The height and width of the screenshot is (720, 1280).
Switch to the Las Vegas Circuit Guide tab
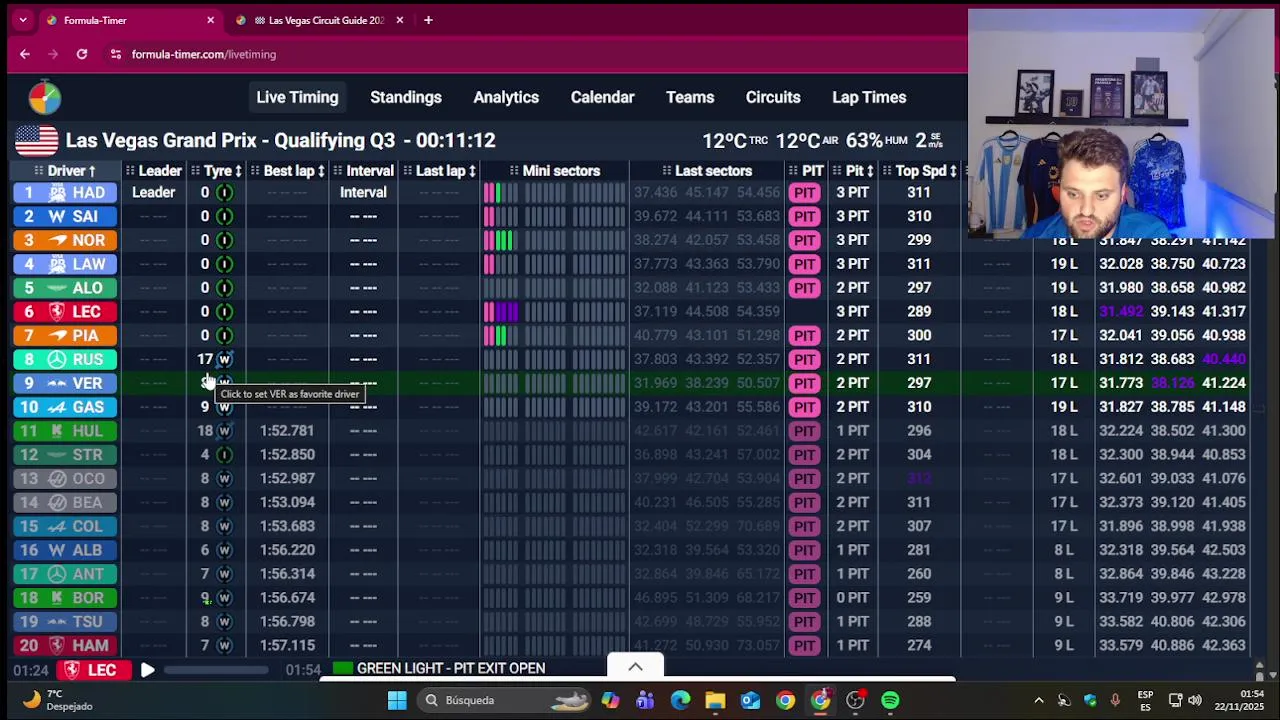320,20
